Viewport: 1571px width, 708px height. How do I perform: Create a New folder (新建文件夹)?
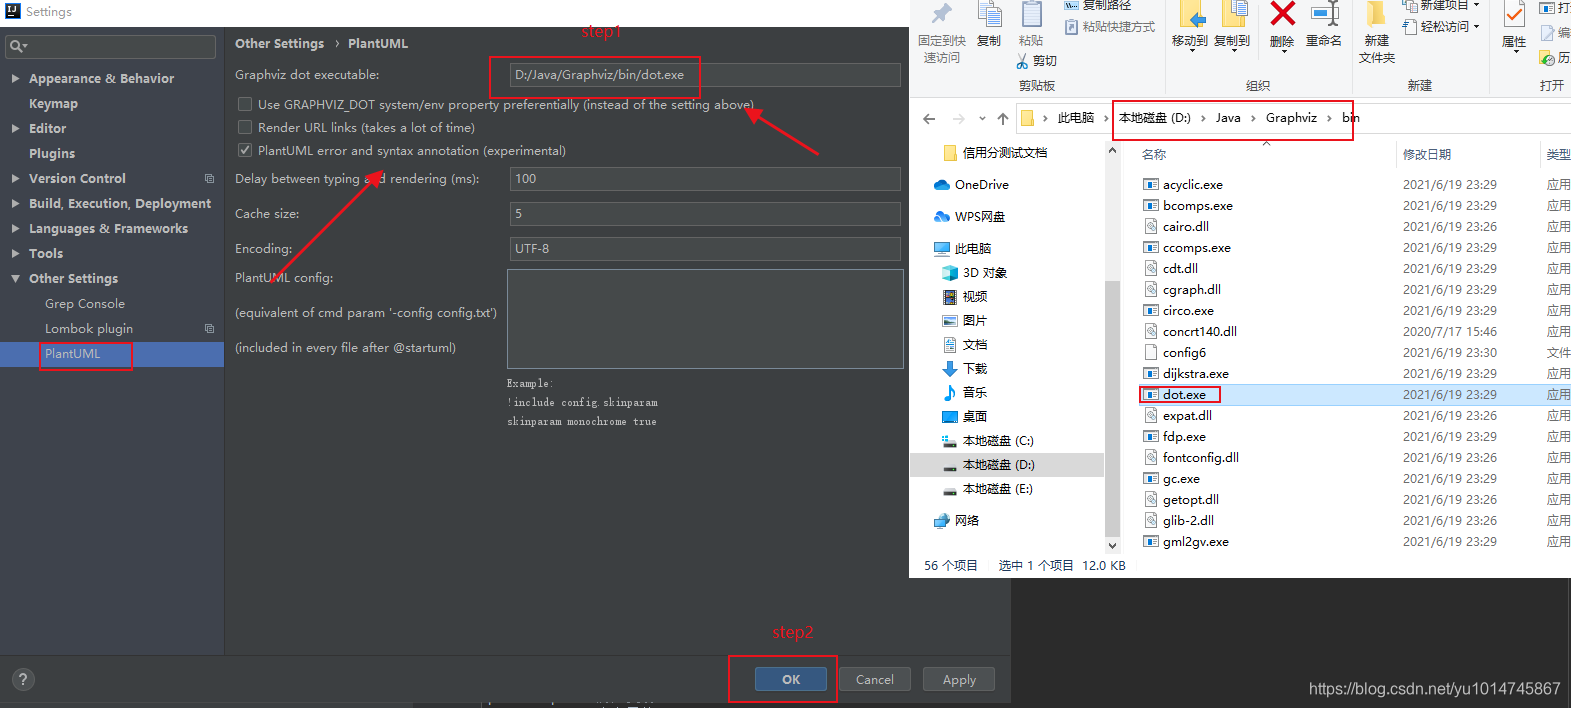[1377, 32]
